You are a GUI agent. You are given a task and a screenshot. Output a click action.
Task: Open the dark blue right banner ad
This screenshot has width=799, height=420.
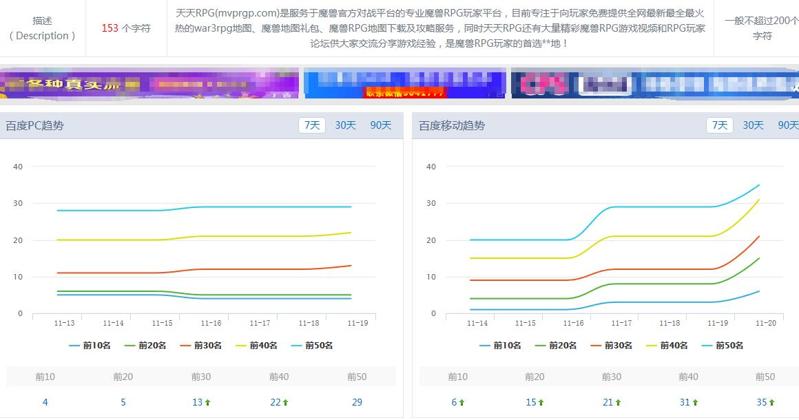pyautogui.click(x=655, y=84)
